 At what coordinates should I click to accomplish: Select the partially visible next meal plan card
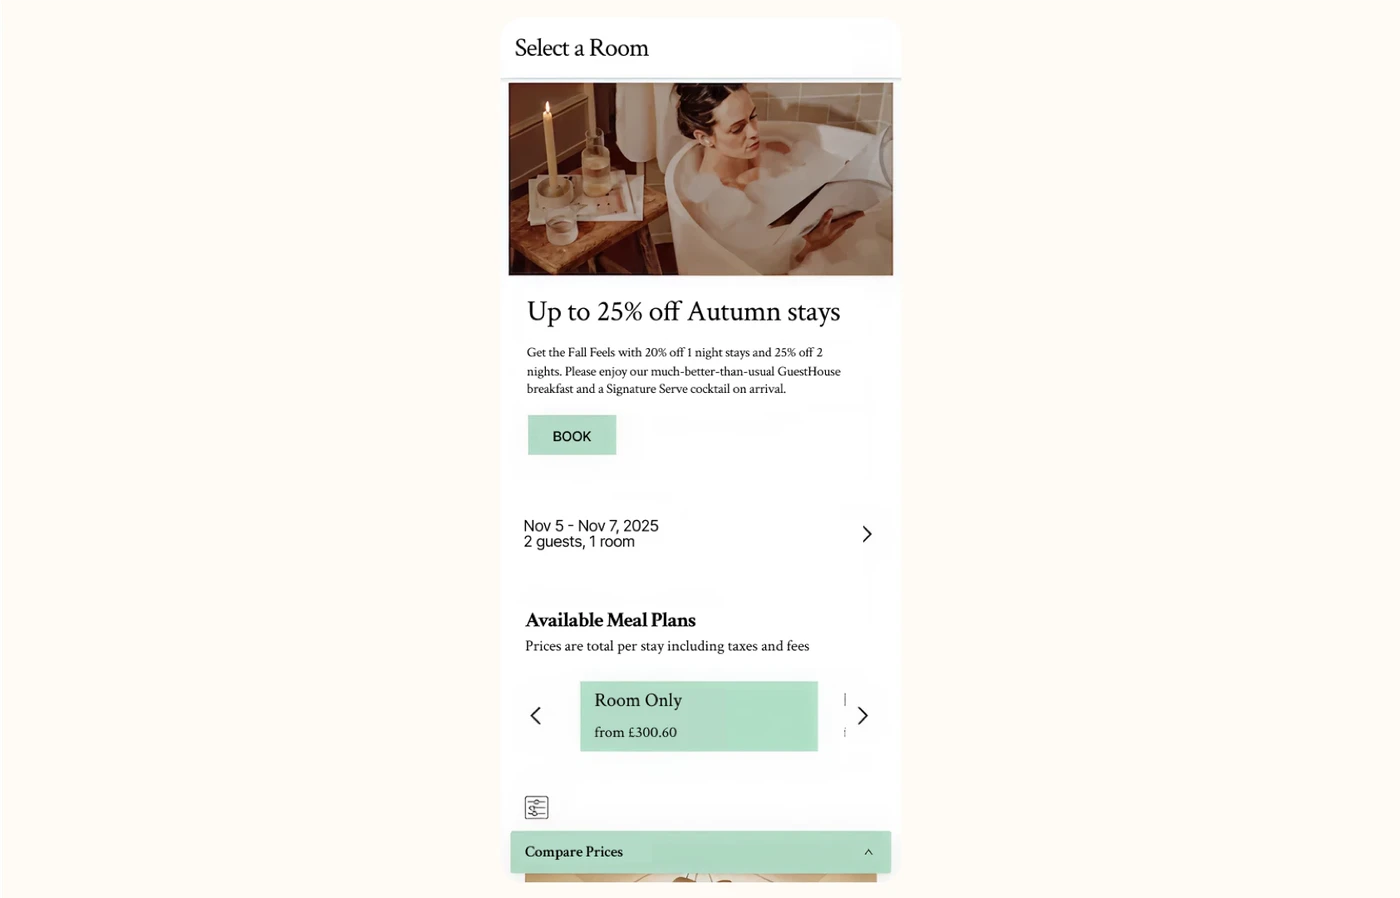click(845, 716)
